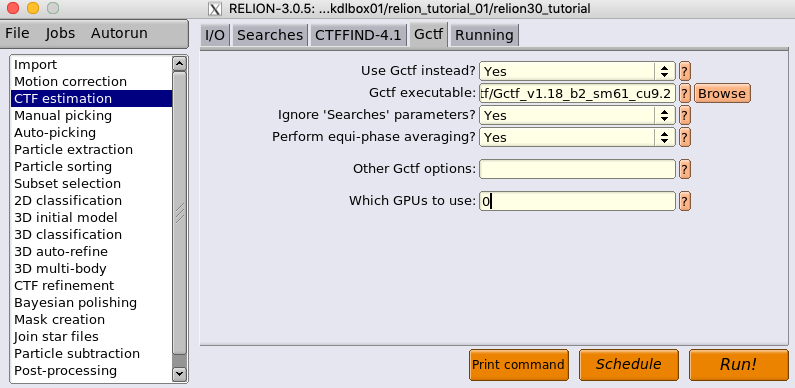Open help beside the Gctf executable field
The width and height of the screenshot is (795, 388).
point(684,93)
